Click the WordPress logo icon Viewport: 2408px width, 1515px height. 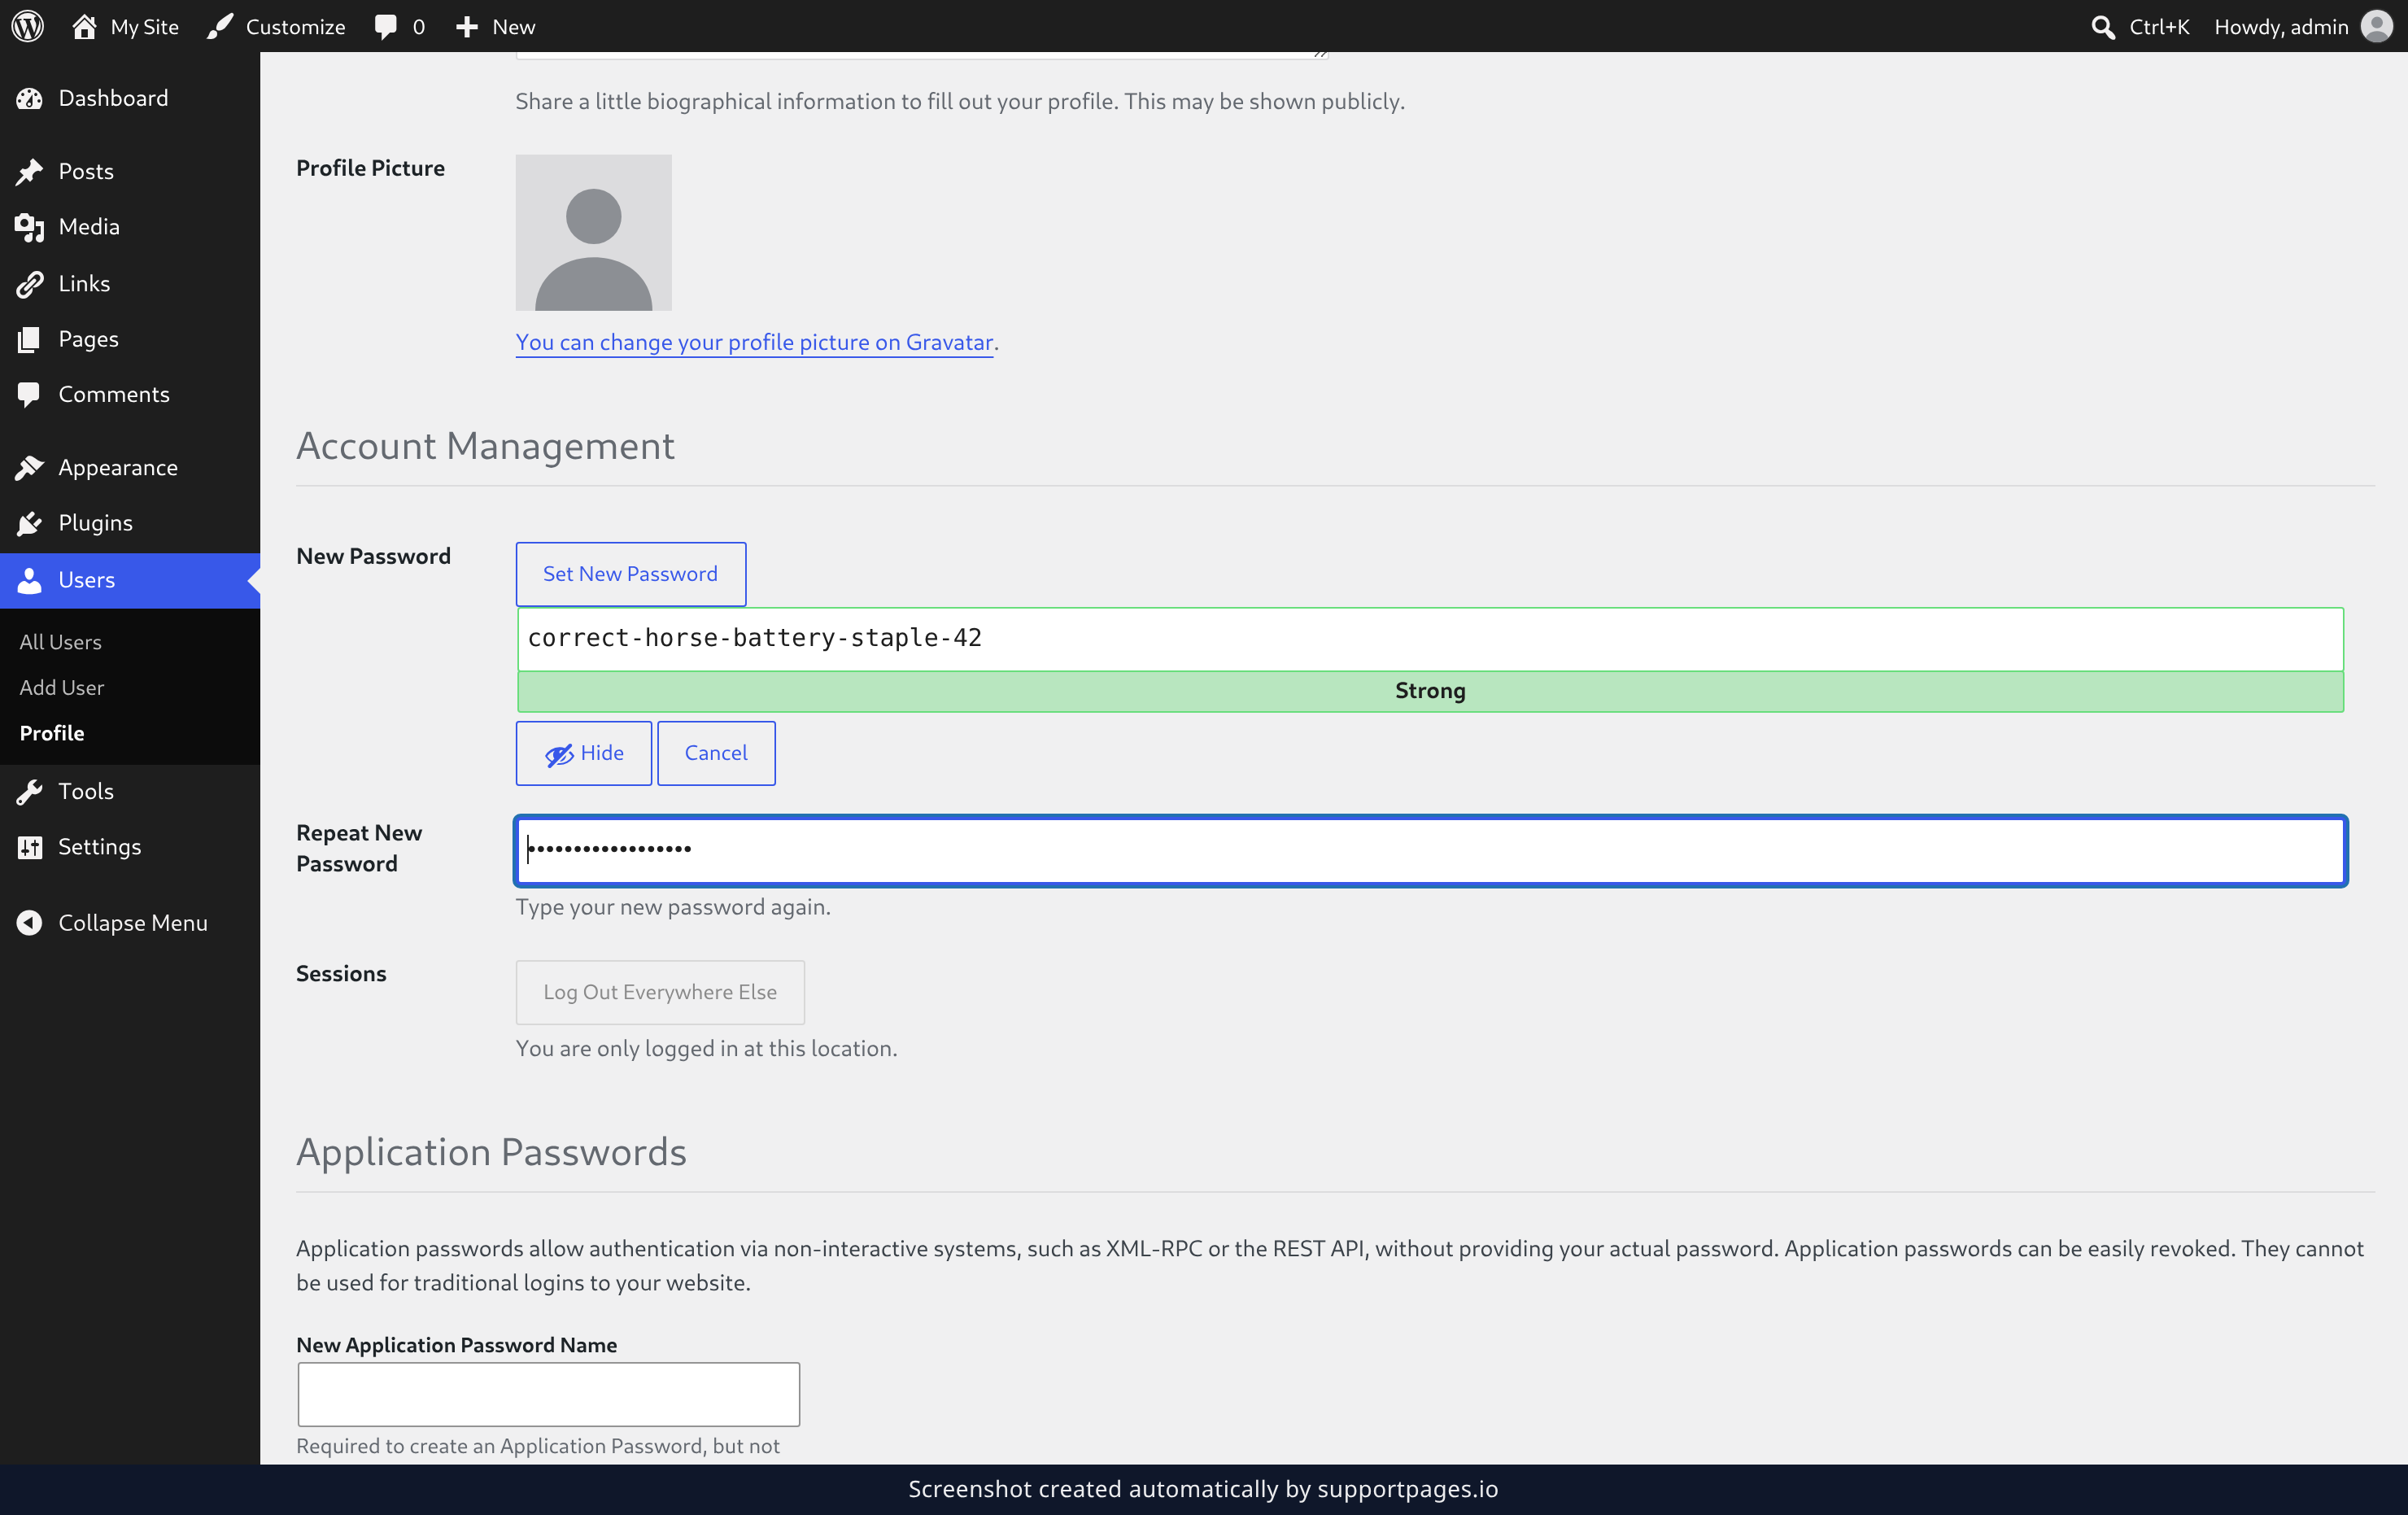tap(27, 26)
